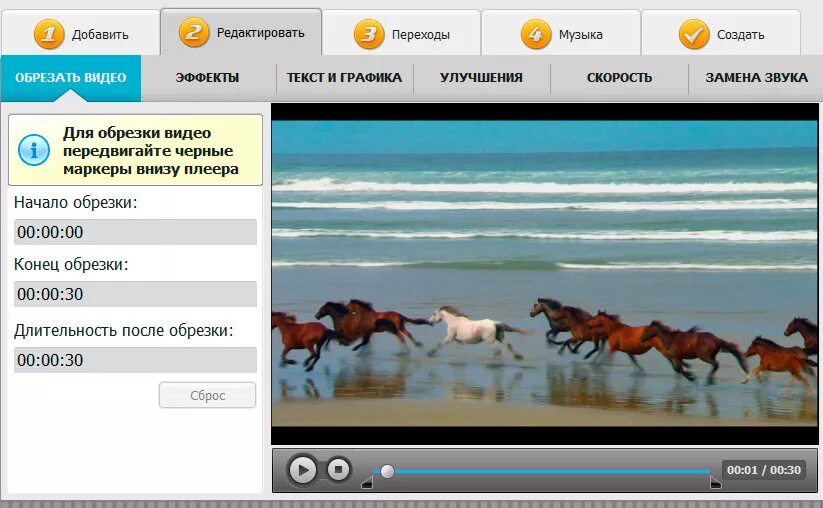Click the Начало обрезки time field
Screen dimensions: 823x508
pyautogui.click(x=135, y=232)
